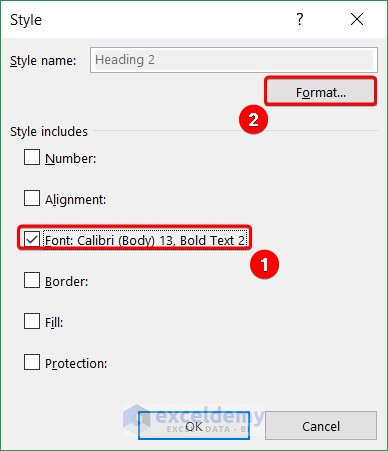Click the 'Style includes' section heading

(49, 131)
